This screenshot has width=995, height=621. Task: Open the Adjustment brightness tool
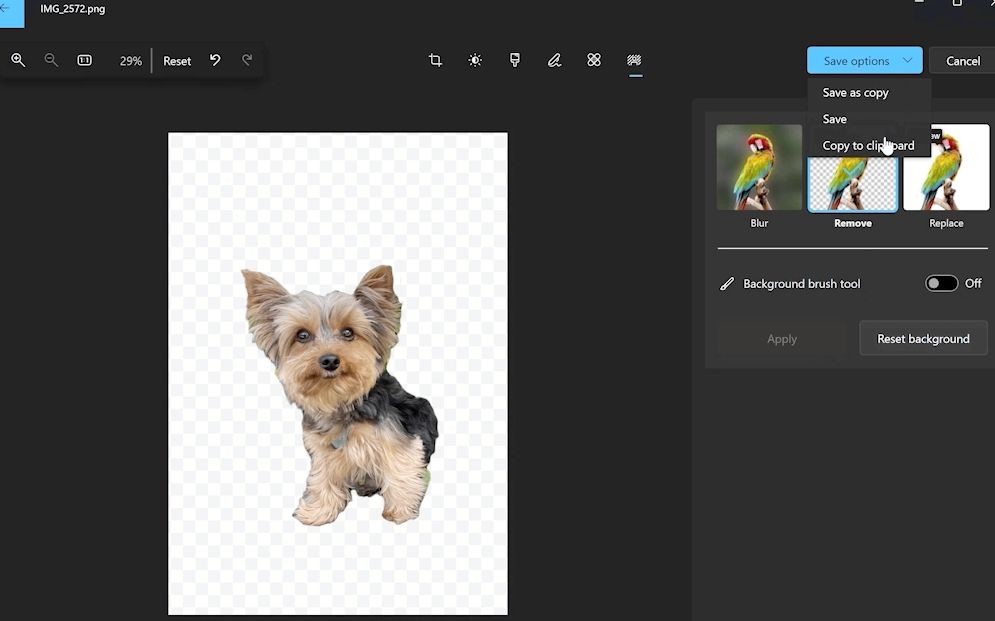475,60
